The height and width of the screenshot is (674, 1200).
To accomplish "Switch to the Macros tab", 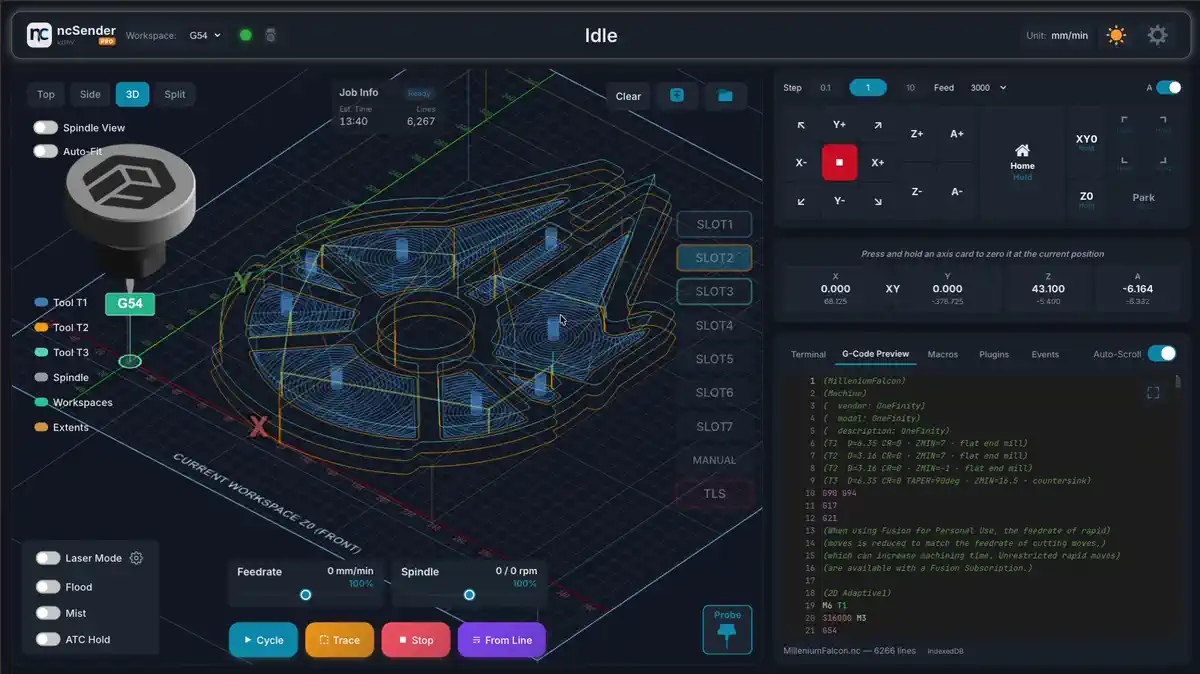I will tap(942, 354).
